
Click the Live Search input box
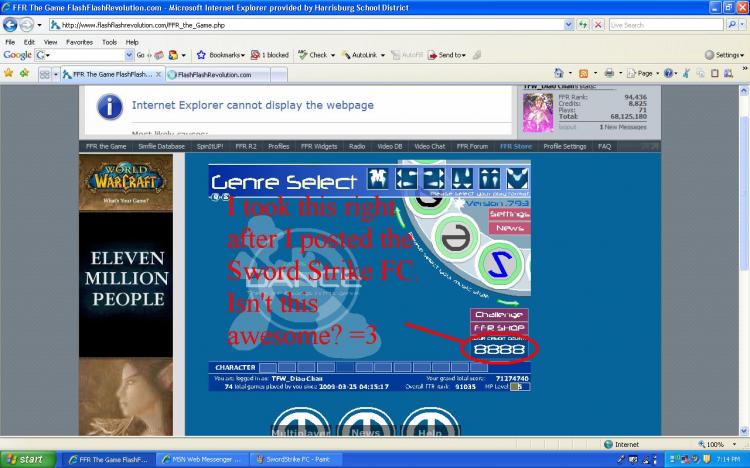(x=666, y=25)
